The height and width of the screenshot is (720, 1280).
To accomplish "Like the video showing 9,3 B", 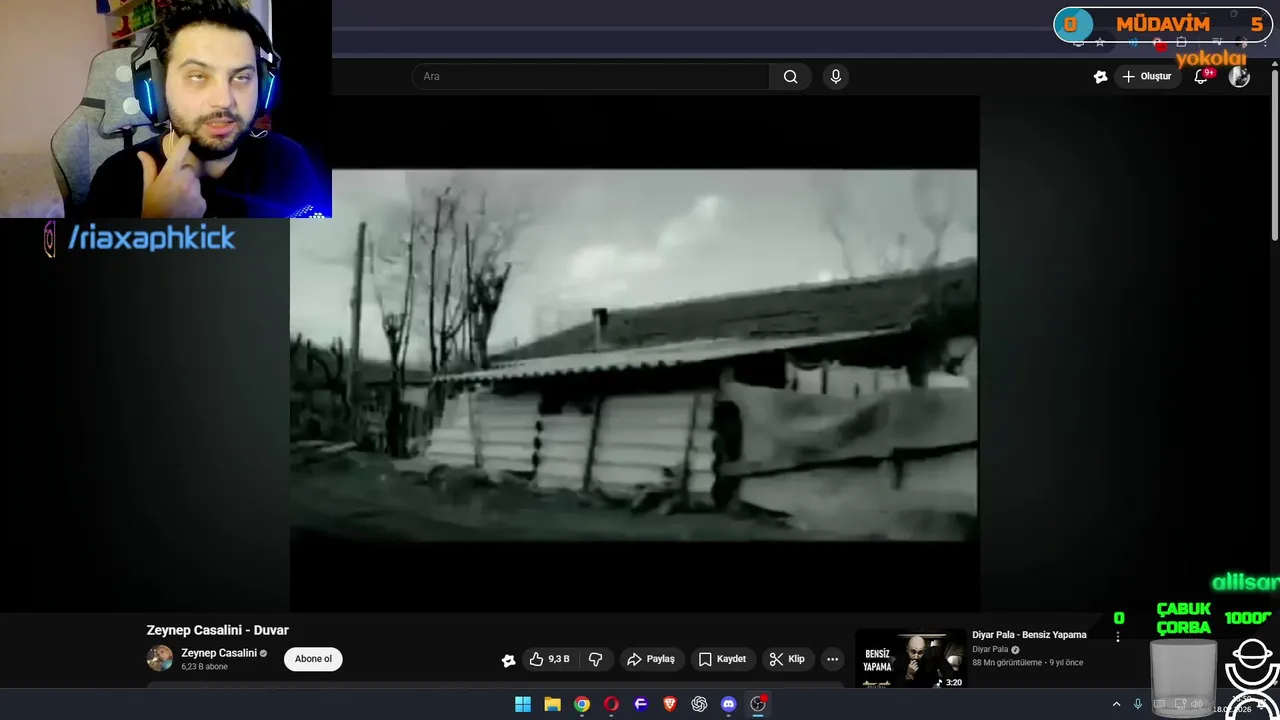I will click(549, 659).
